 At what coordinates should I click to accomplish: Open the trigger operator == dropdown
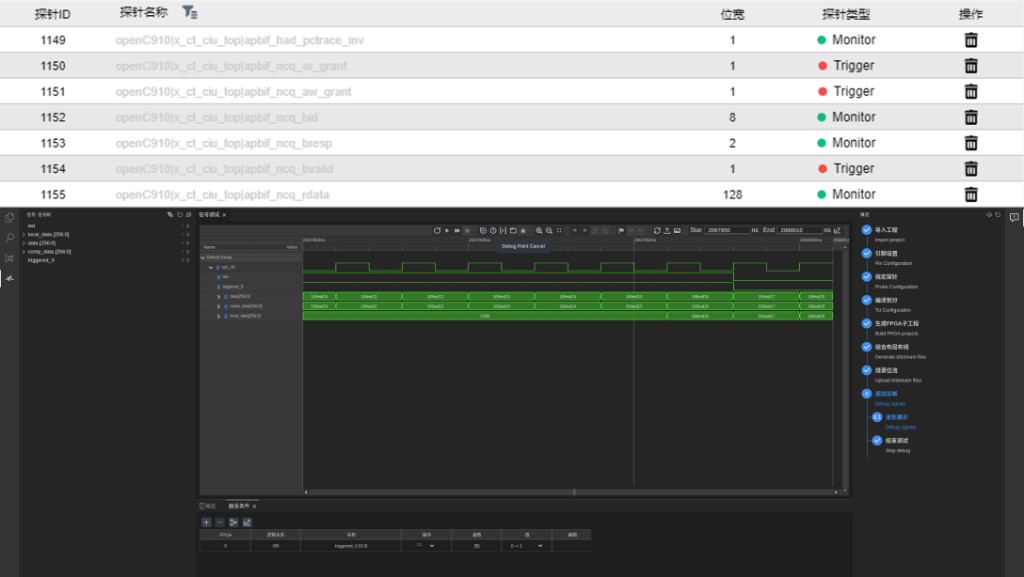point(426,546)
